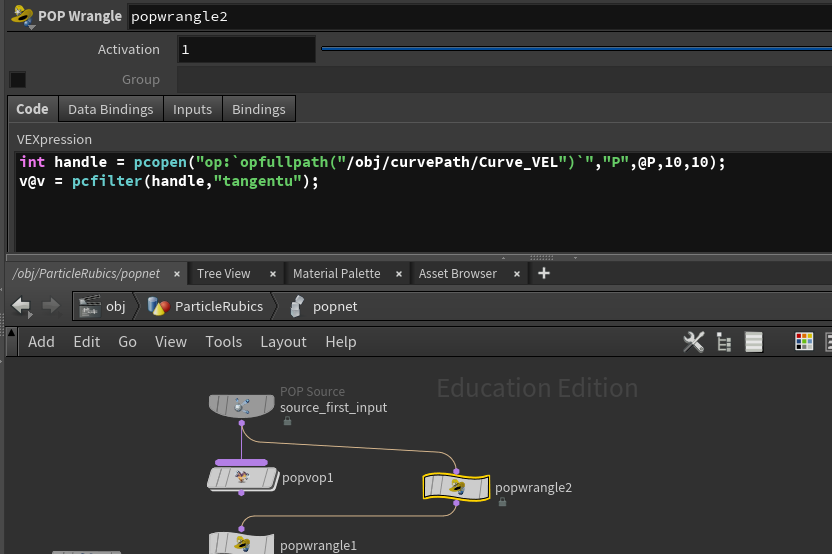
Task: Open the Layout menu
Action: (283, 342)
